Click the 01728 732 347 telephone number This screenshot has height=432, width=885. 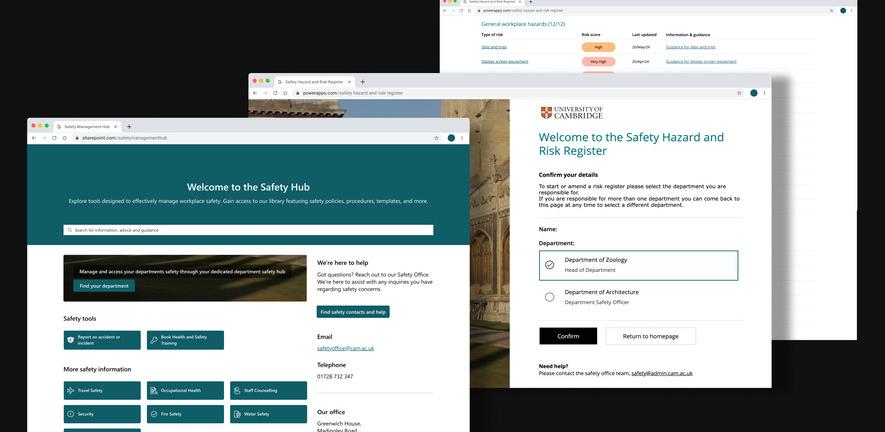point(335,377)
